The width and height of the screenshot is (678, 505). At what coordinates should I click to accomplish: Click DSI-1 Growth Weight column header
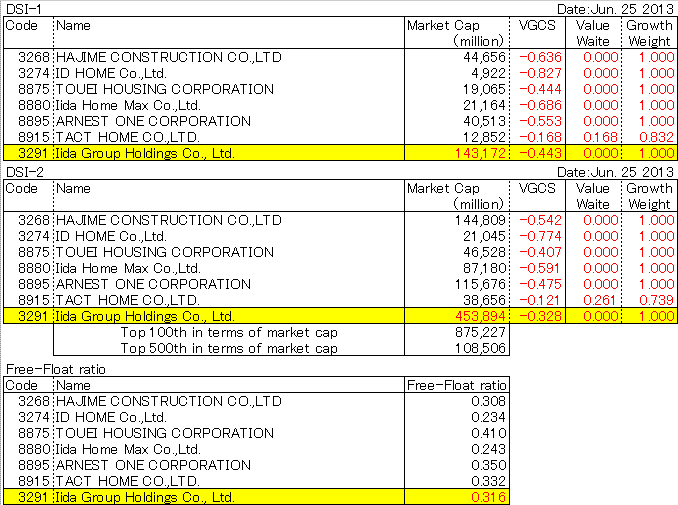tap(649, 33)
